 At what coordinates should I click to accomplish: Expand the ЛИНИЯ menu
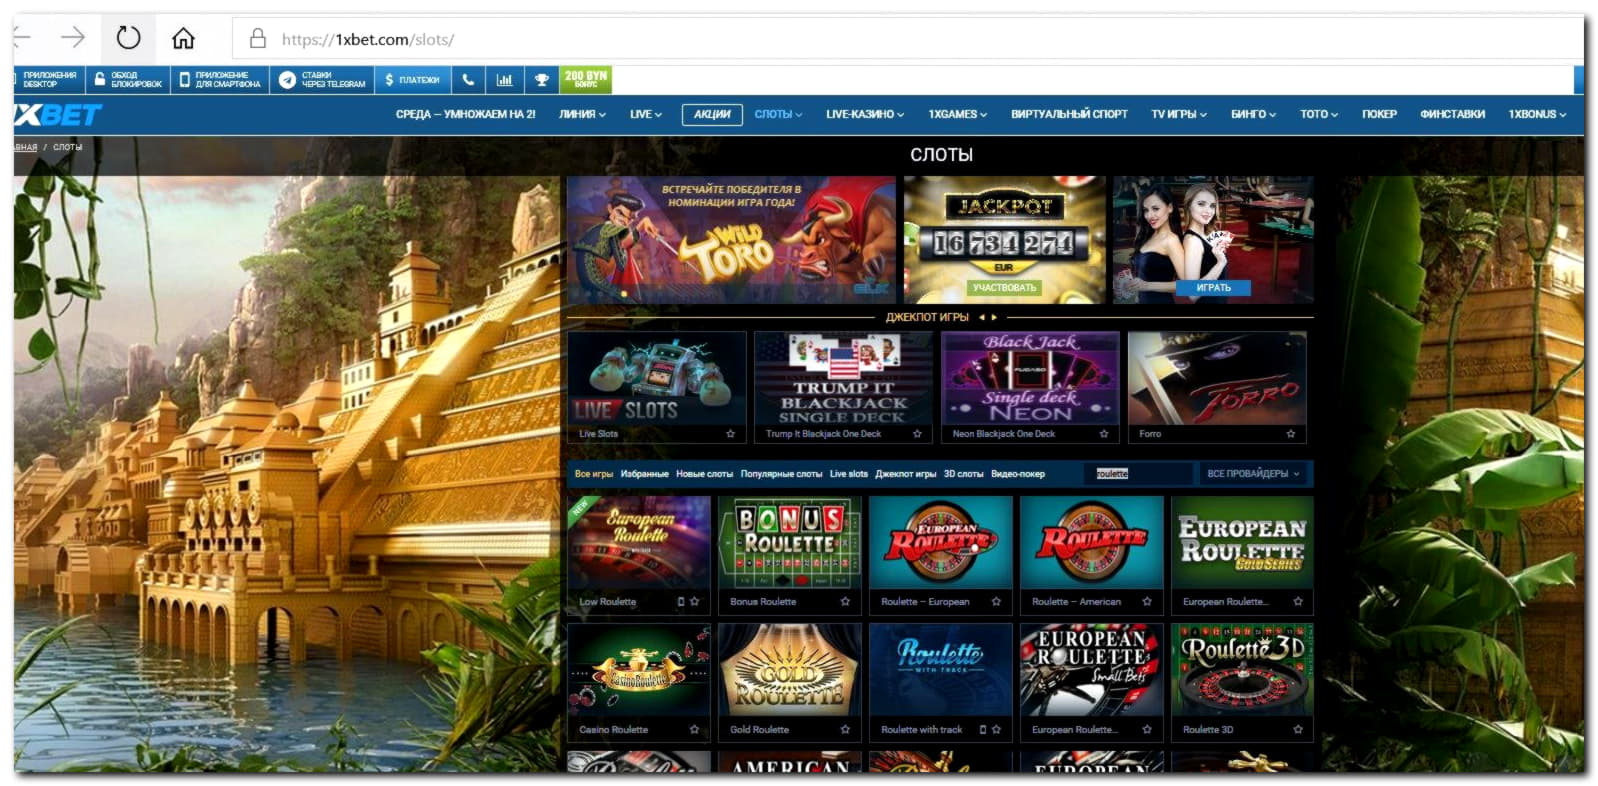pos(582,114)
